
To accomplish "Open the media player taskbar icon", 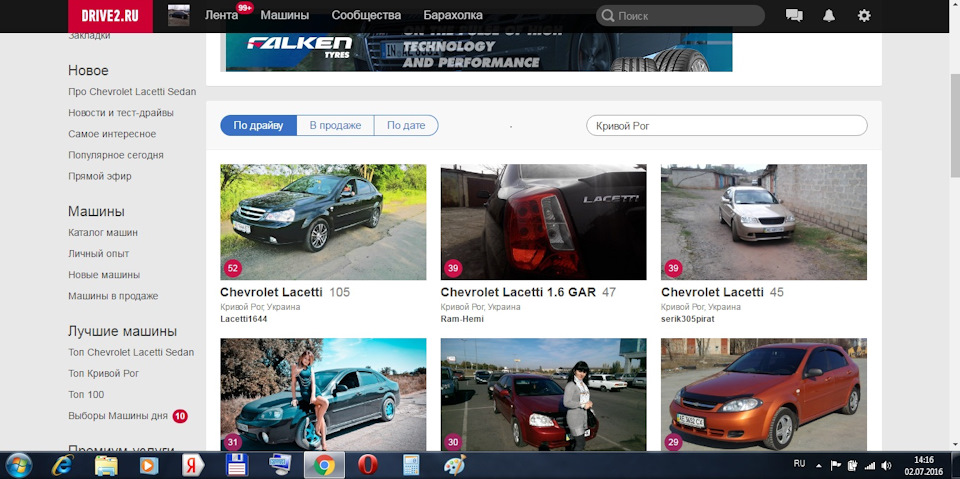I will 149,466.
